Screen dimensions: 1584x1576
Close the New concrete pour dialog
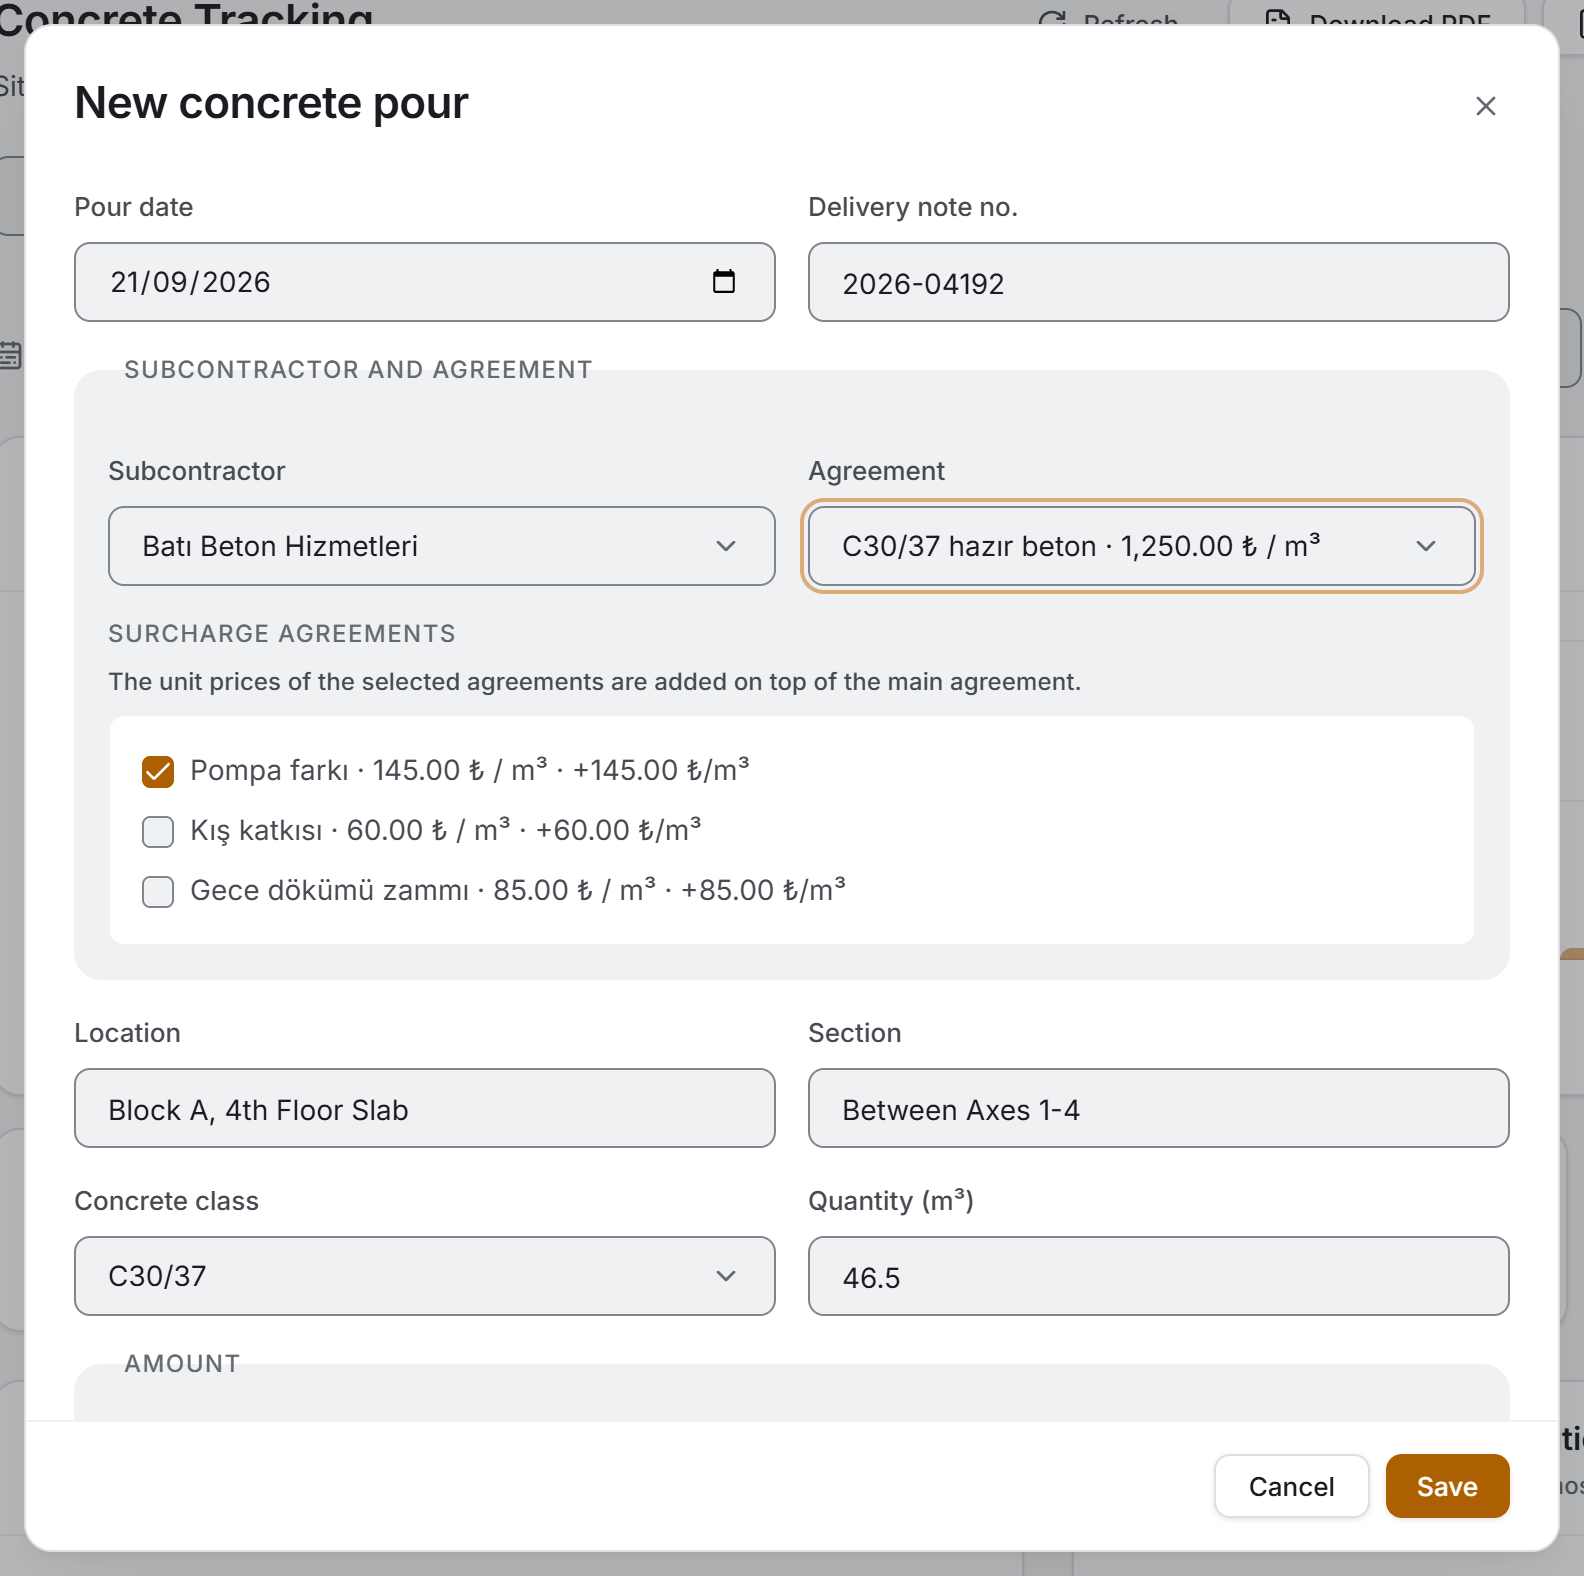1485,106
